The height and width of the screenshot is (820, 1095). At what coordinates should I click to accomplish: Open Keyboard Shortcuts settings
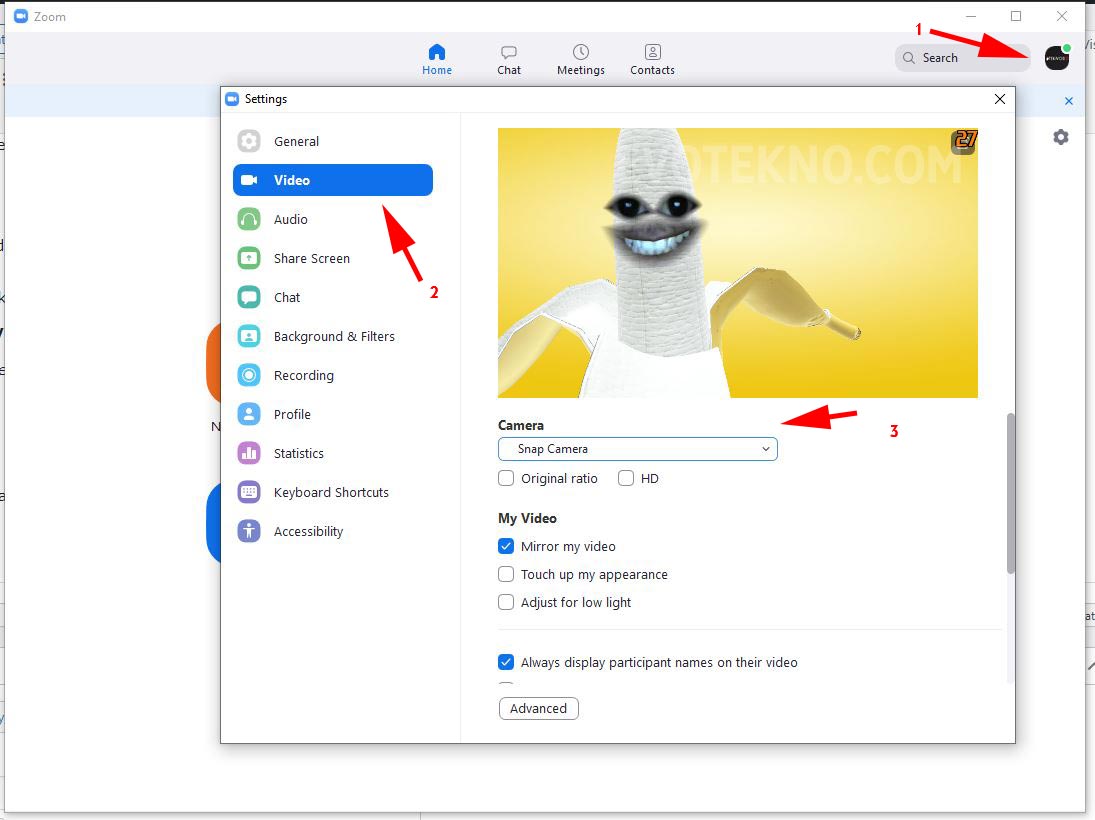330,492
